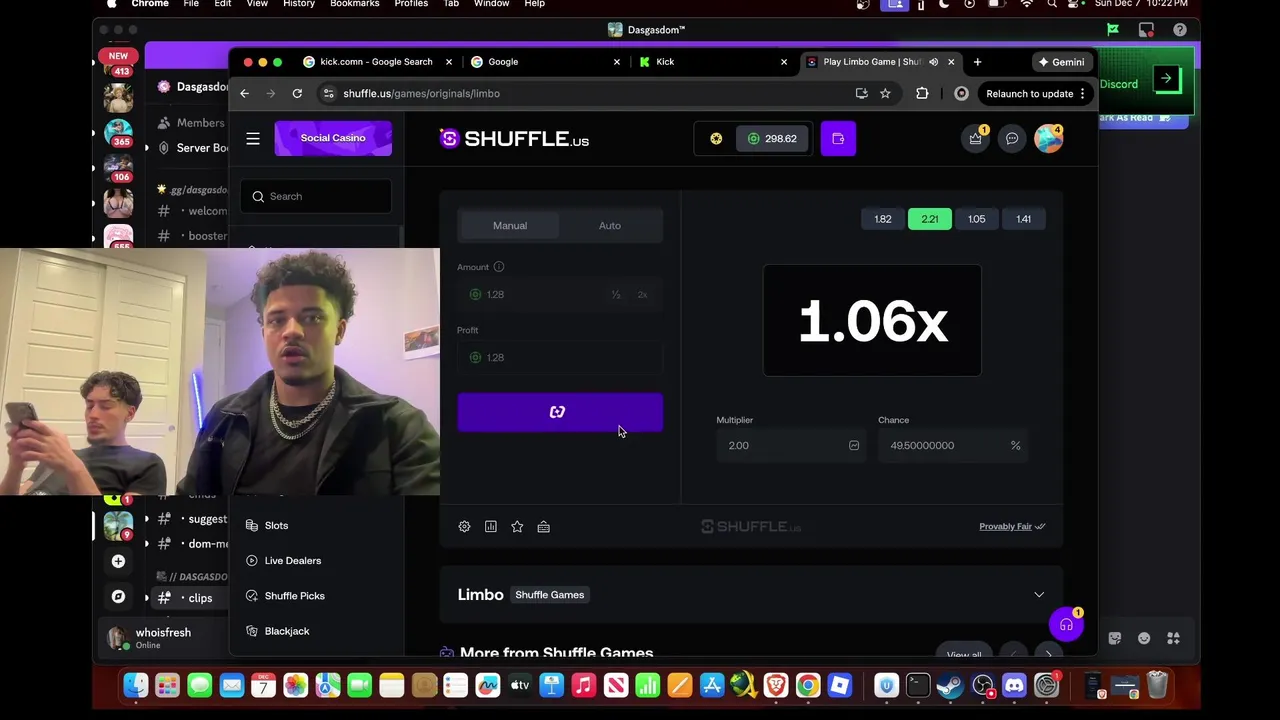
Task: Open the Bookmarks menu in the menu bar
Action: pos(354,4)
